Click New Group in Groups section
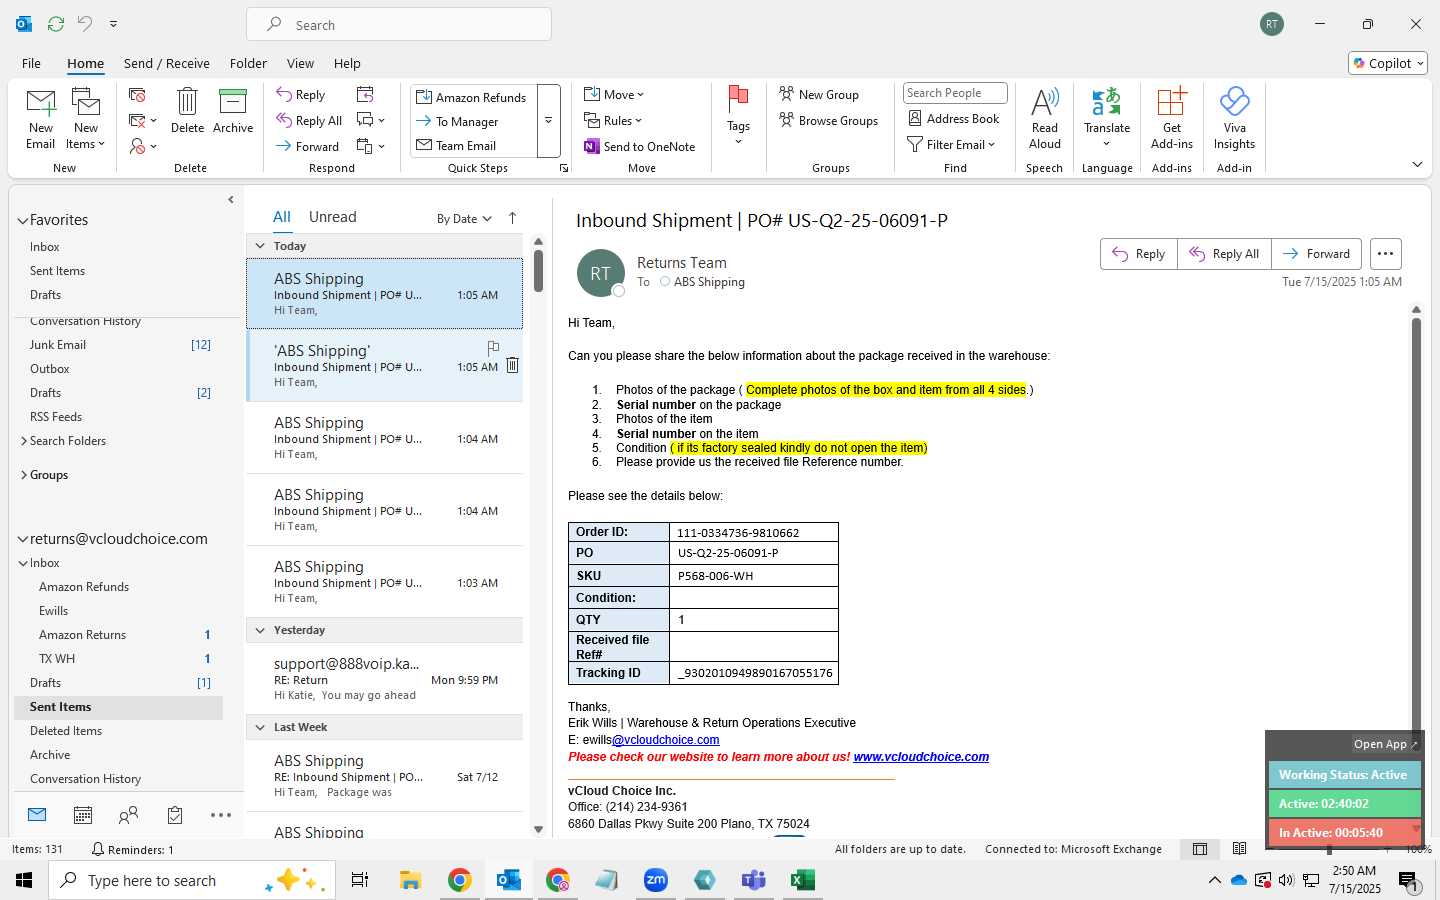This screenshot has width=1440, height=900. click(x=819, y=94)
